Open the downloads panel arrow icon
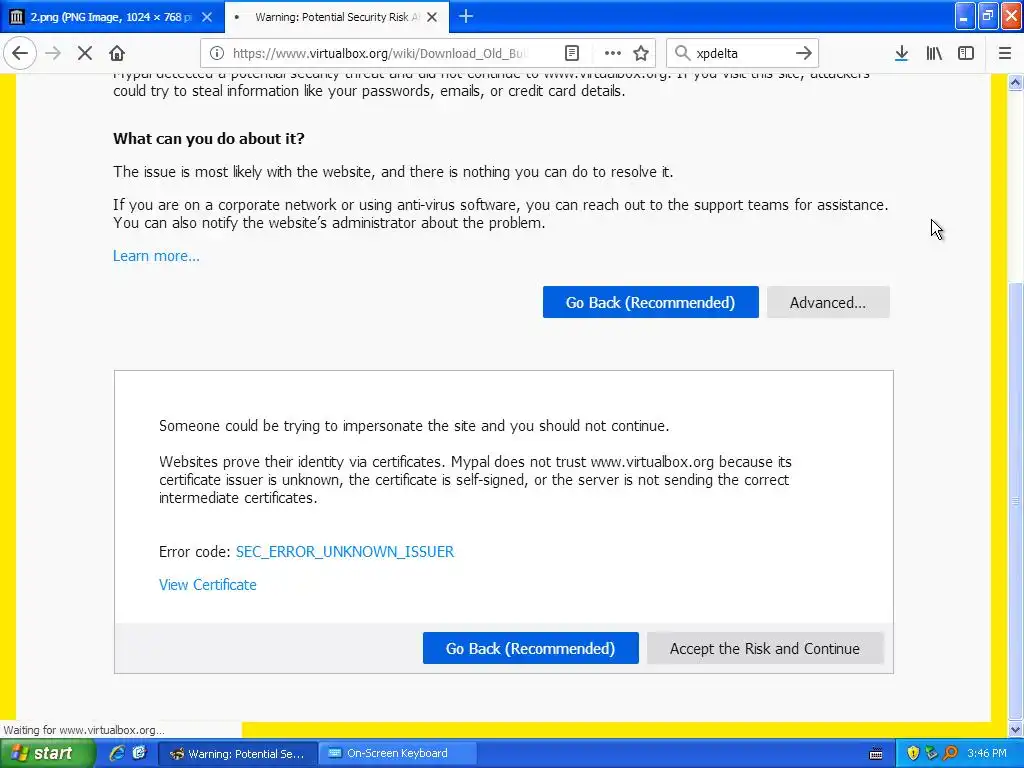The image size is (1024, 768). point(902,53)
